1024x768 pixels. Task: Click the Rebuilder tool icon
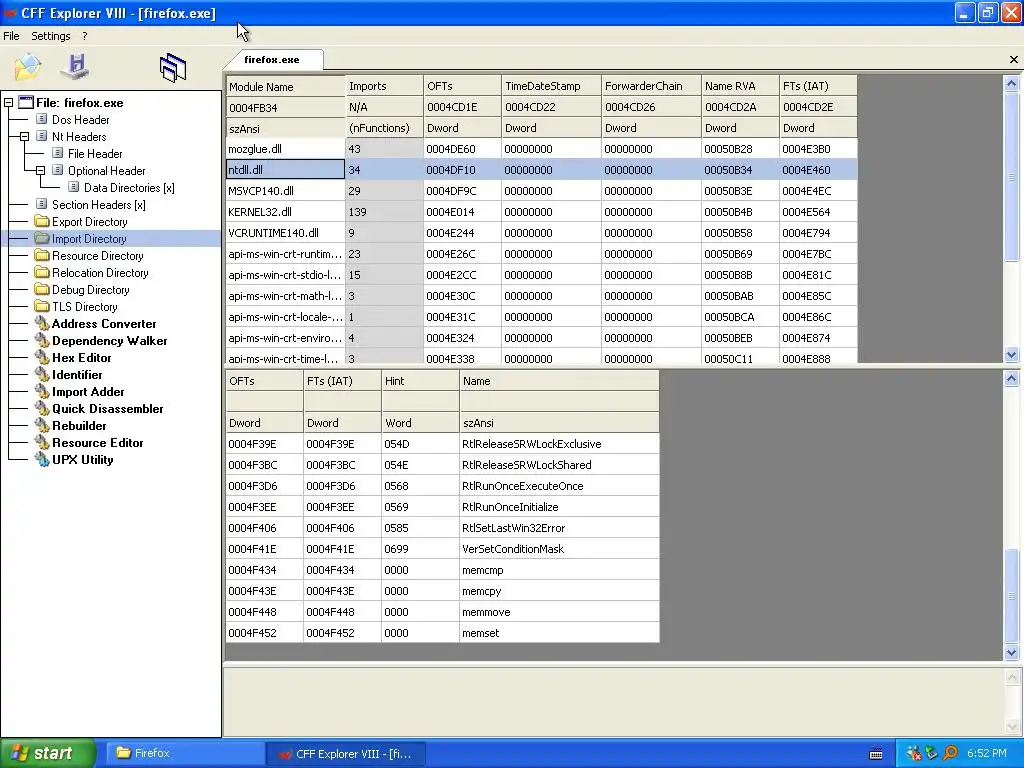click(x=42, y=425)
